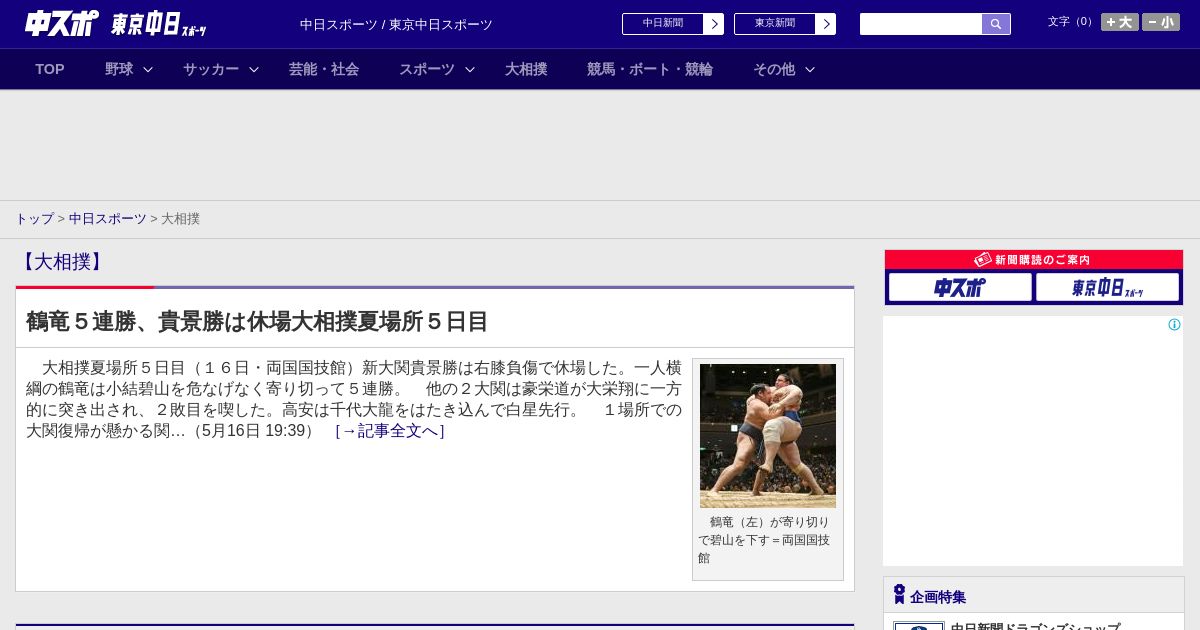Click the 企画特集 heading text
This screenshot has width=1200, height=630.
938,597
